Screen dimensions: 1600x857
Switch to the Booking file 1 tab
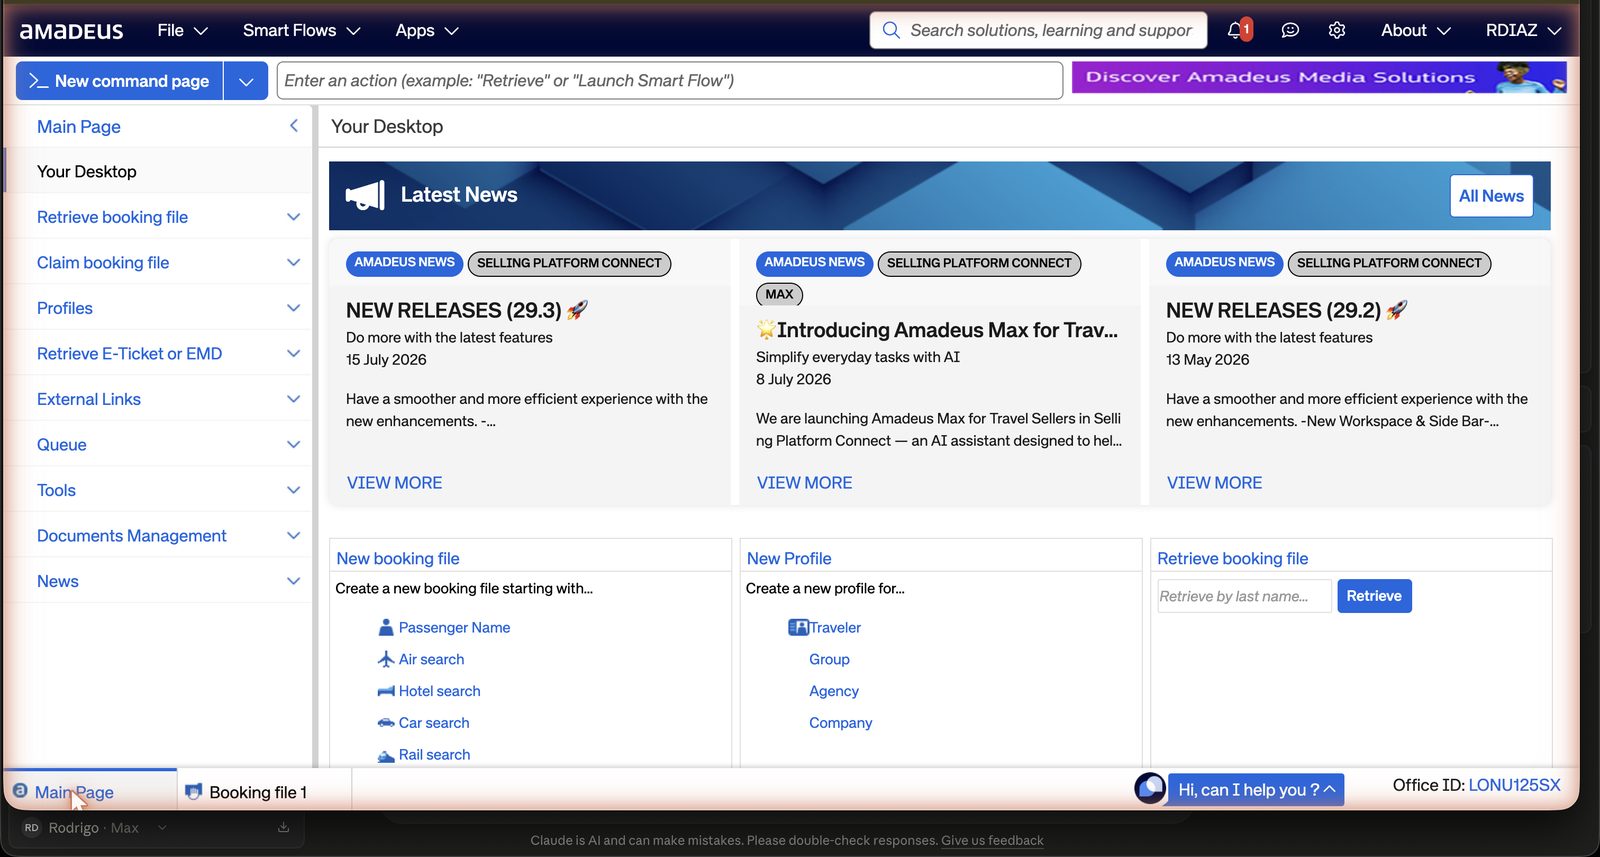point(264,791)
